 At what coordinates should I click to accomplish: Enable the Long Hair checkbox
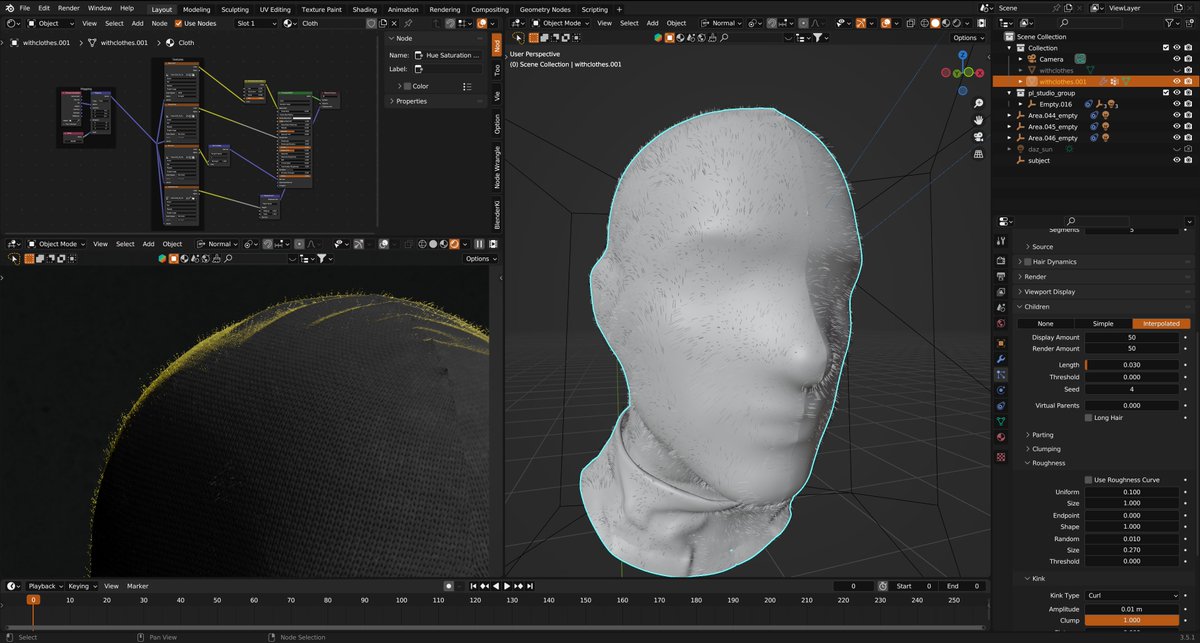[x=1089, y=418]
